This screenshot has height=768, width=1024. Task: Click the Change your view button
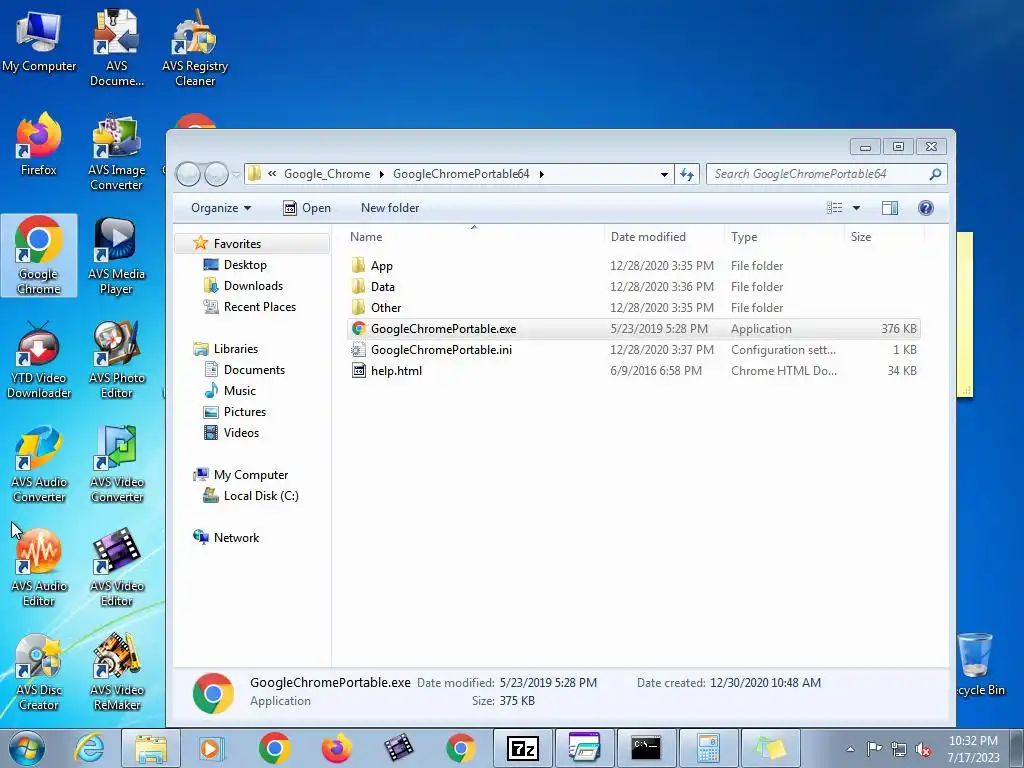835,208
